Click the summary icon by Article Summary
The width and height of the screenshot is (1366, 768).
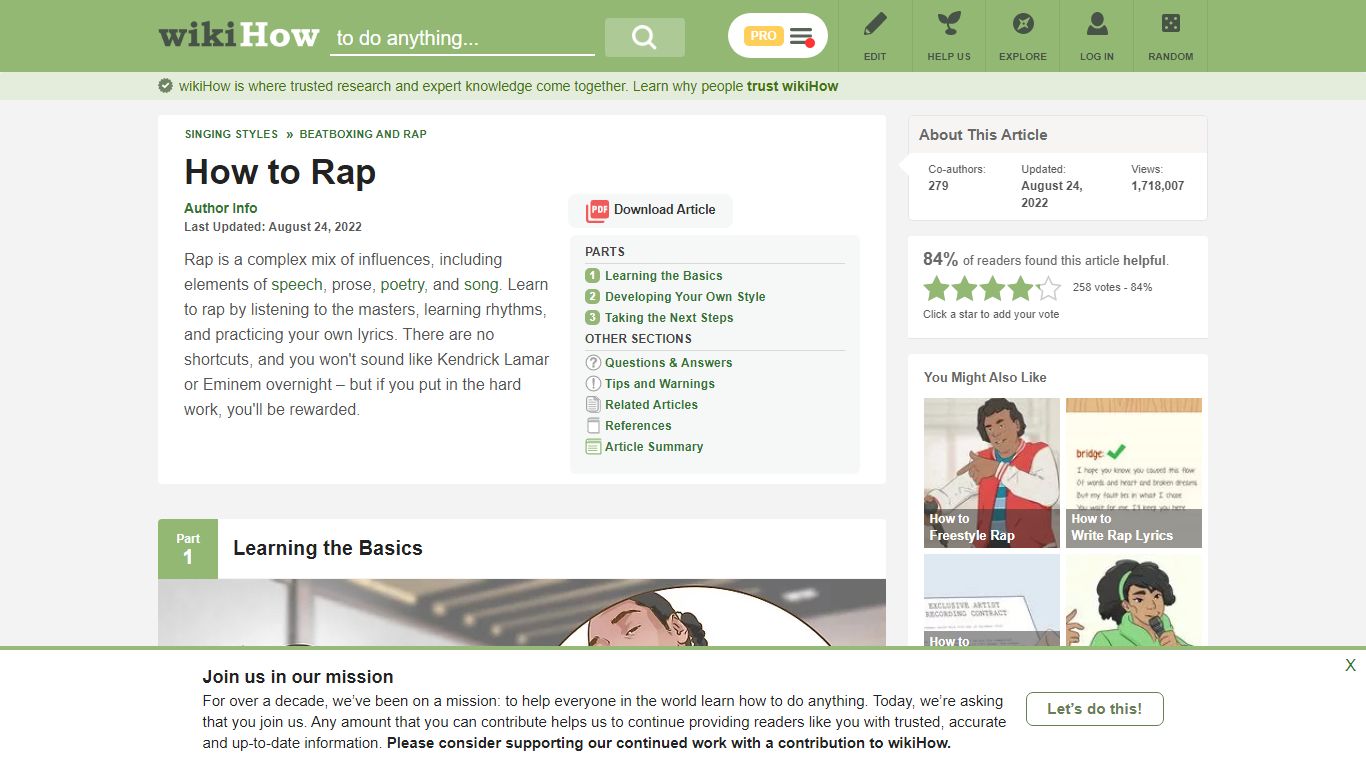click(593, 447)
